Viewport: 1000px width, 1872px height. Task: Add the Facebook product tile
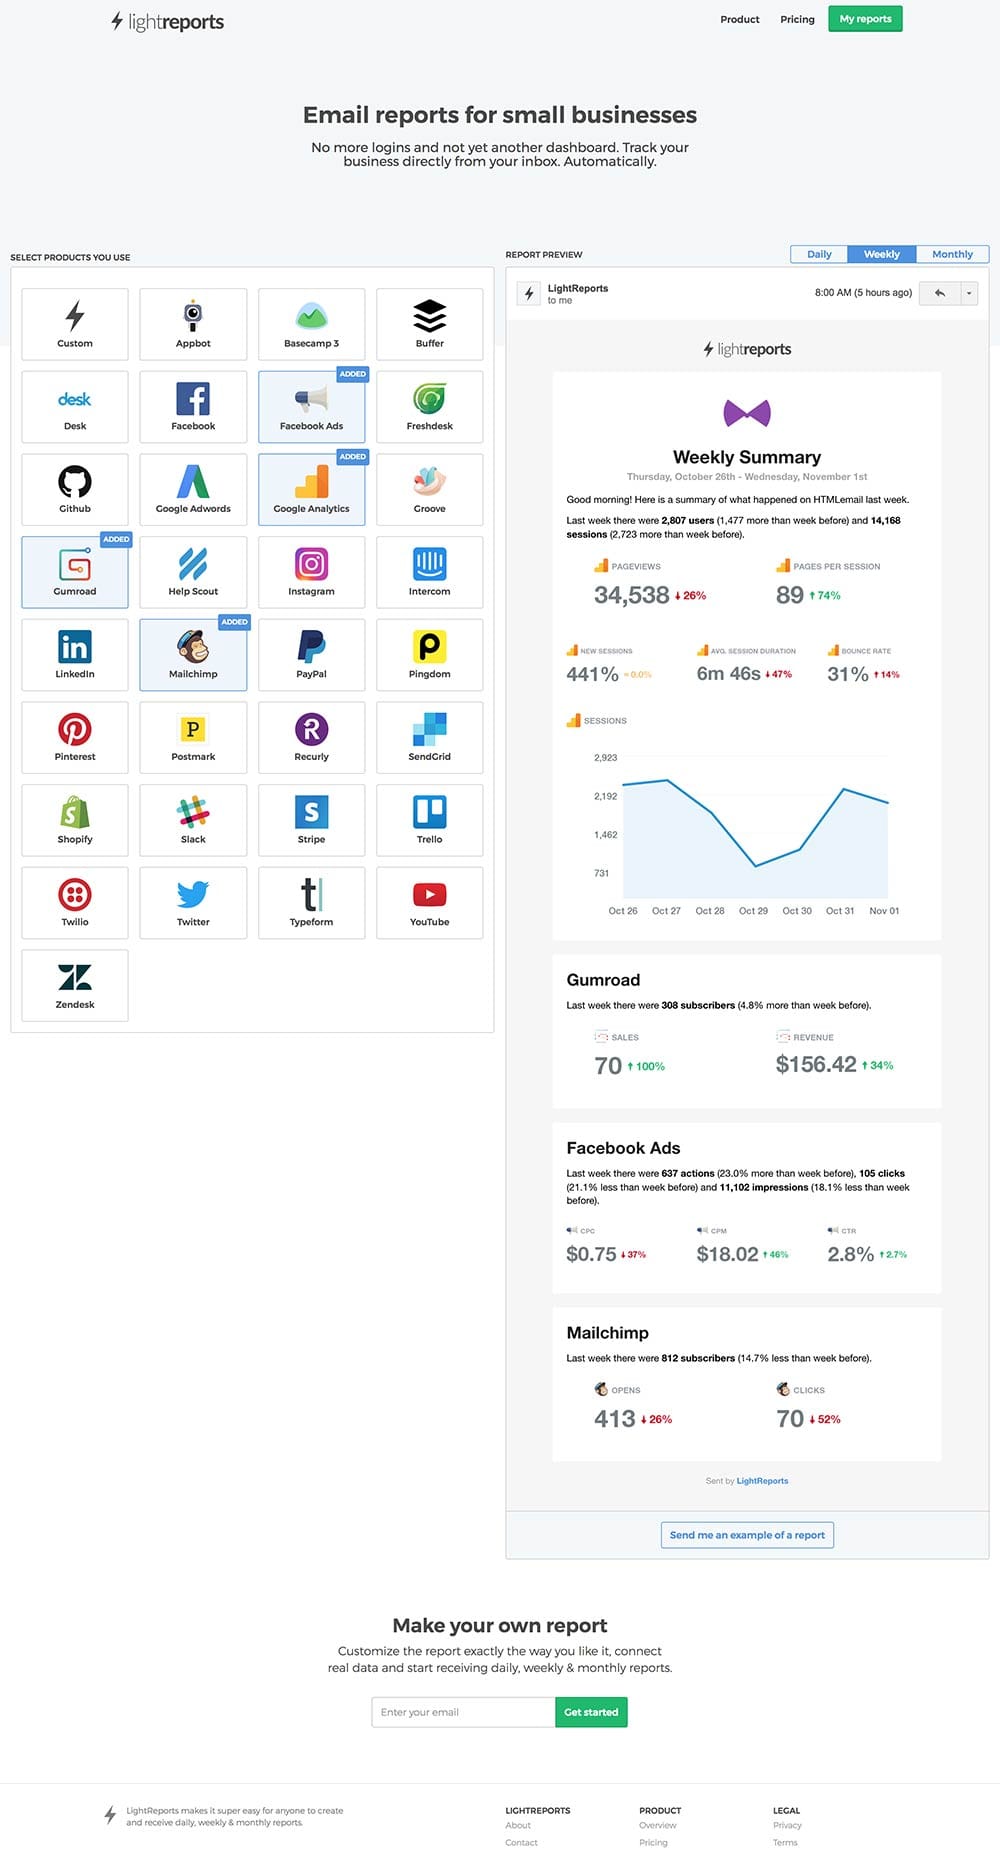(193, 407)
